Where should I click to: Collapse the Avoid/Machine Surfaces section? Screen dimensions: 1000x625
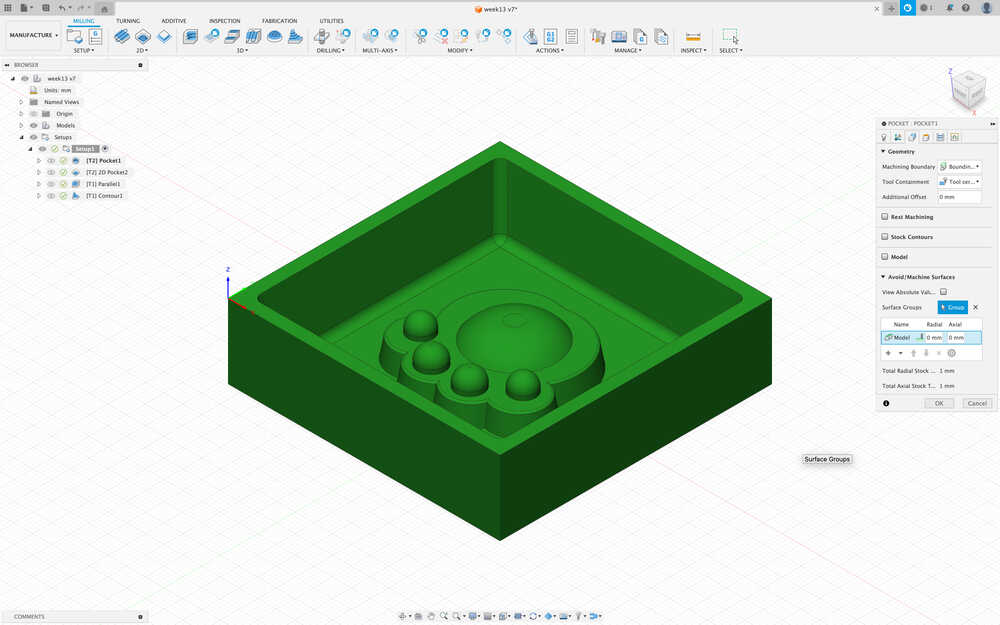(x=883, y=277)
